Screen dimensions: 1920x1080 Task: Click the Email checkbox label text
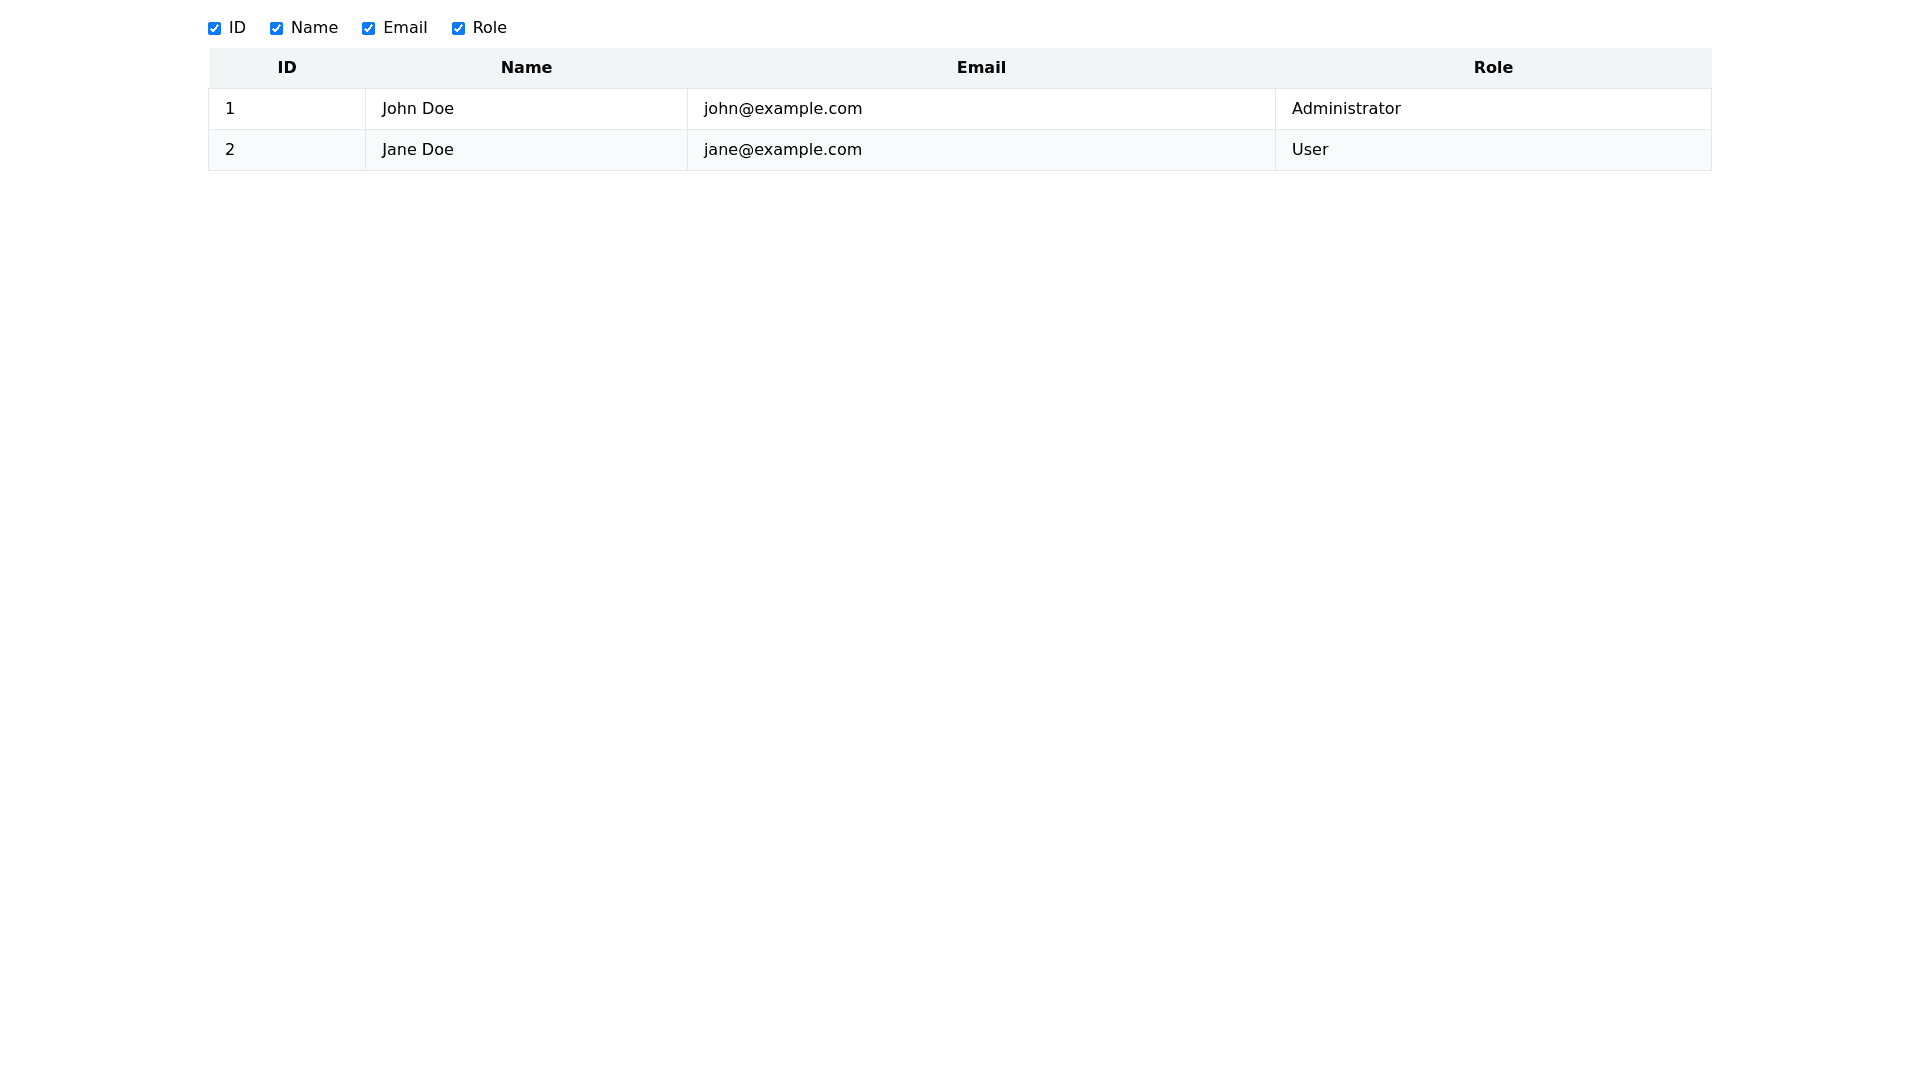(405, 28)
